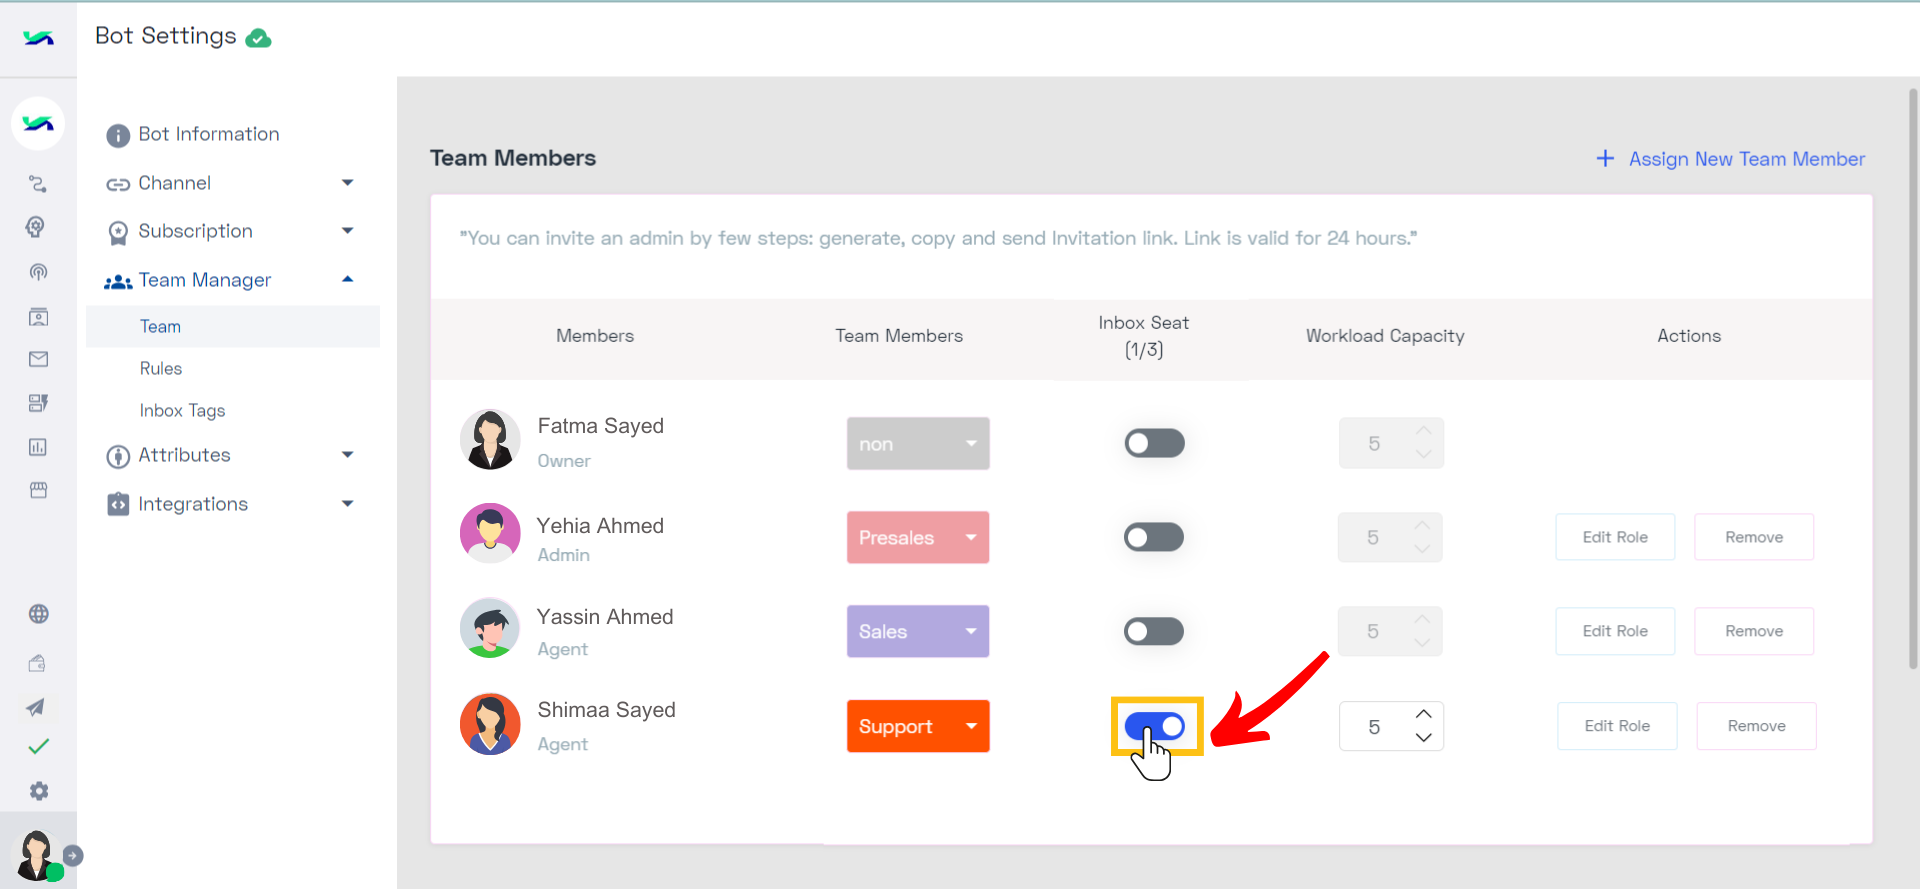Viewport: 1920px width, 889px height.
Task: Open the Subscription settings section
Action: pyautogui.click(x=196, y=231)
